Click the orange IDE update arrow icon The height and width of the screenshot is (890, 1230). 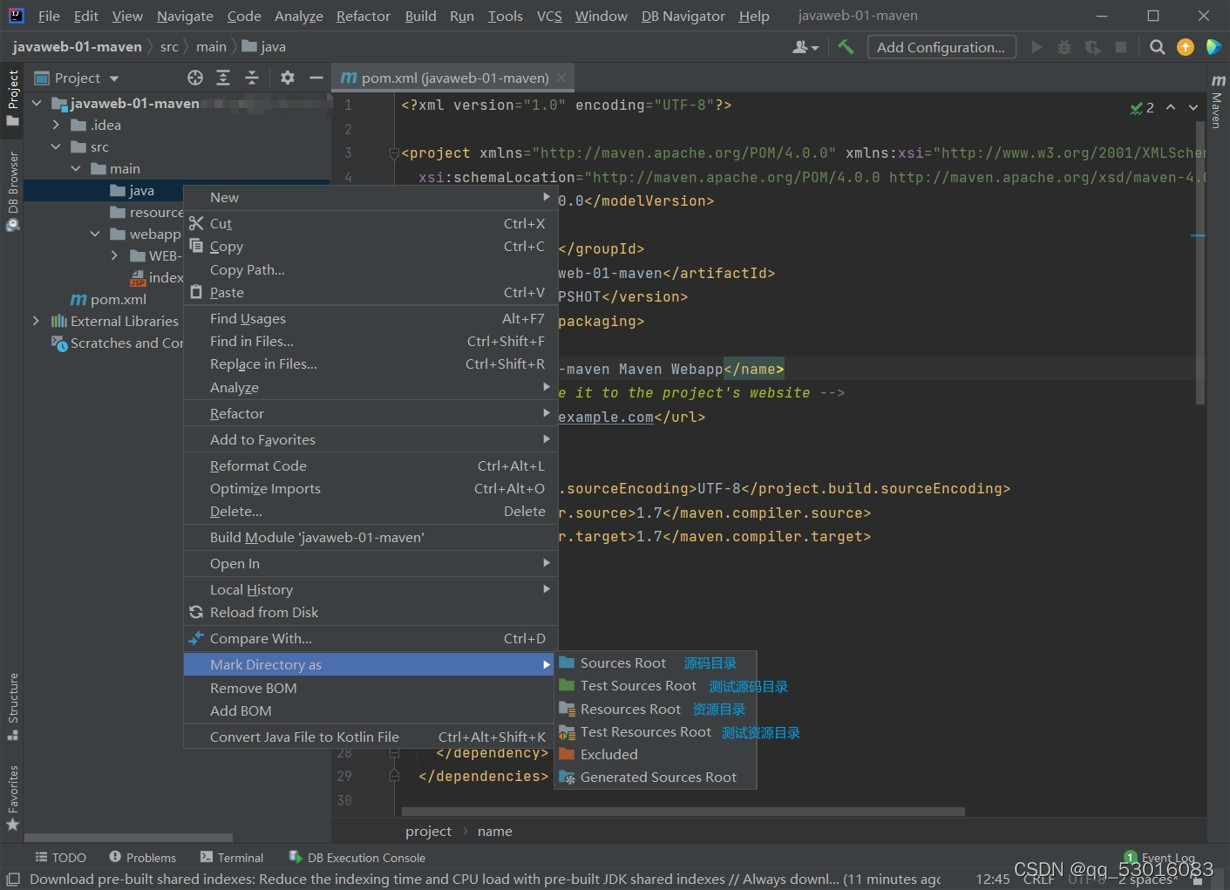(1185, 47)
